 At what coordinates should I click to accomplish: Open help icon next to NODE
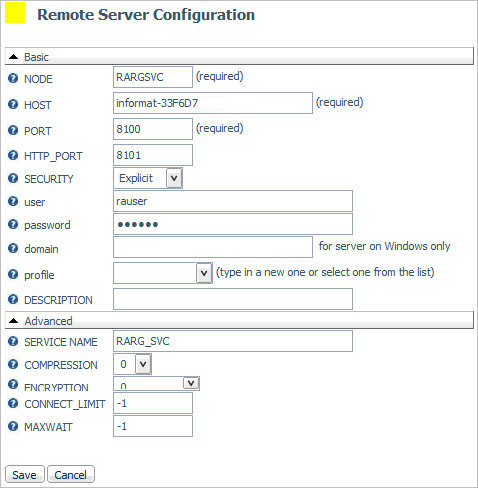point(13,79)
